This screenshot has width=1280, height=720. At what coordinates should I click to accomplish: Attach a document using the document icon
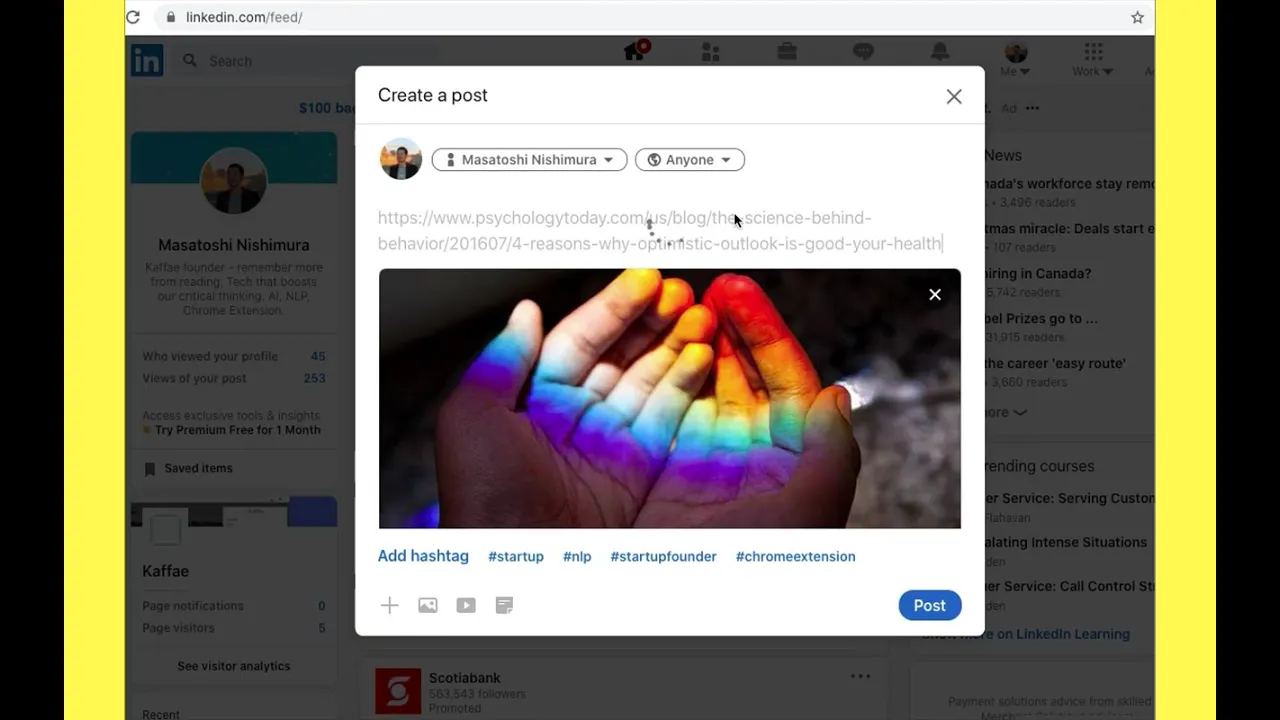[504, 605]
